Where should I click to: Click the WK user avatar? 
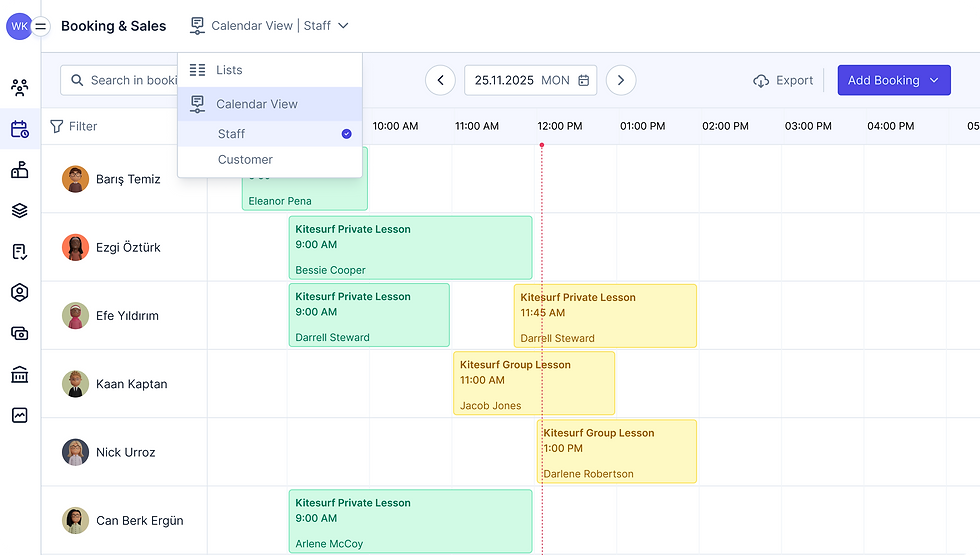18,26
